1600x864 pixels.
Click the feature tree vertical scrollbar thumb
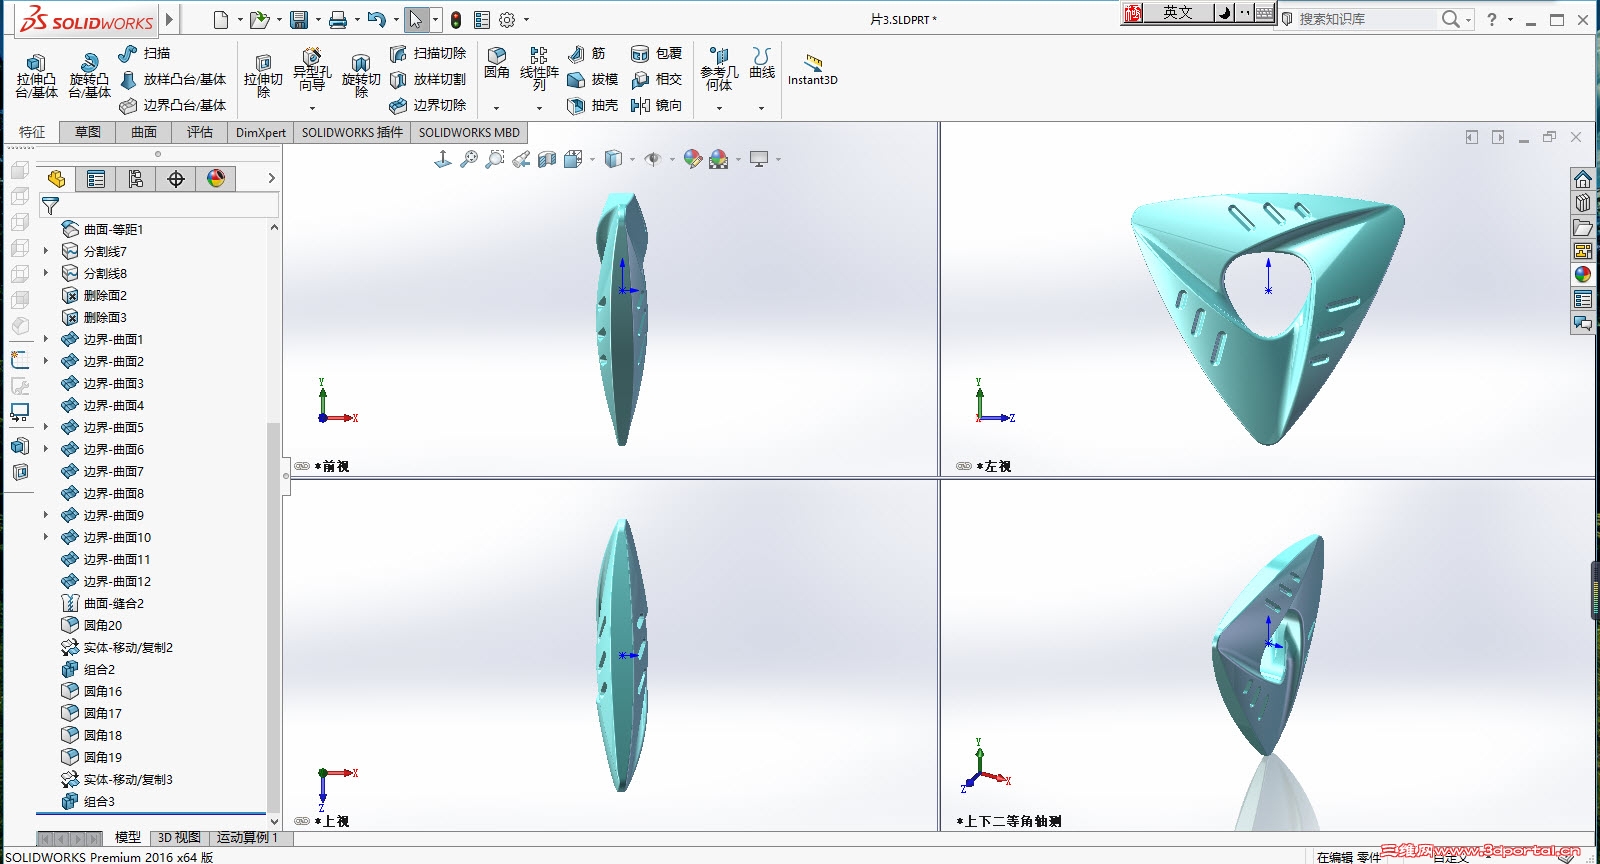273,616
